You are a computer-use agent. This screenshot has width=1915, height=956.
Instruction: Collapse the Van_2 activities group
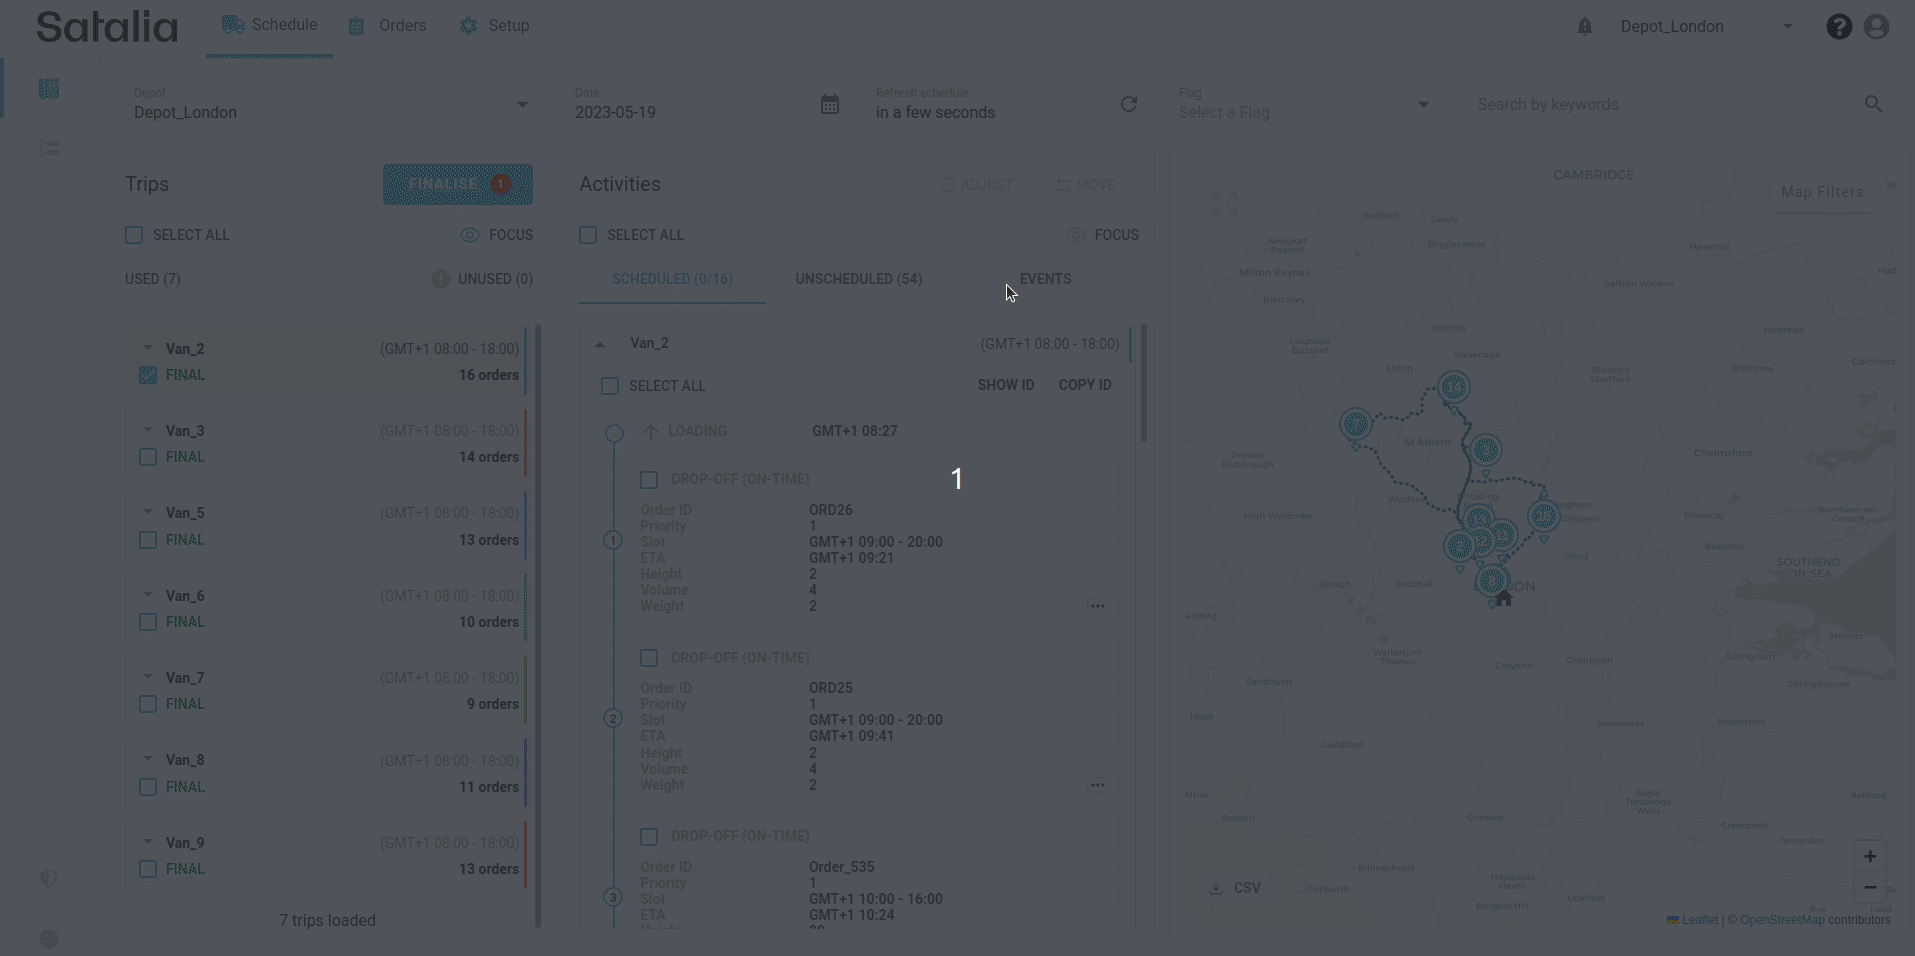pyautogui.click(x=600, y=344)
